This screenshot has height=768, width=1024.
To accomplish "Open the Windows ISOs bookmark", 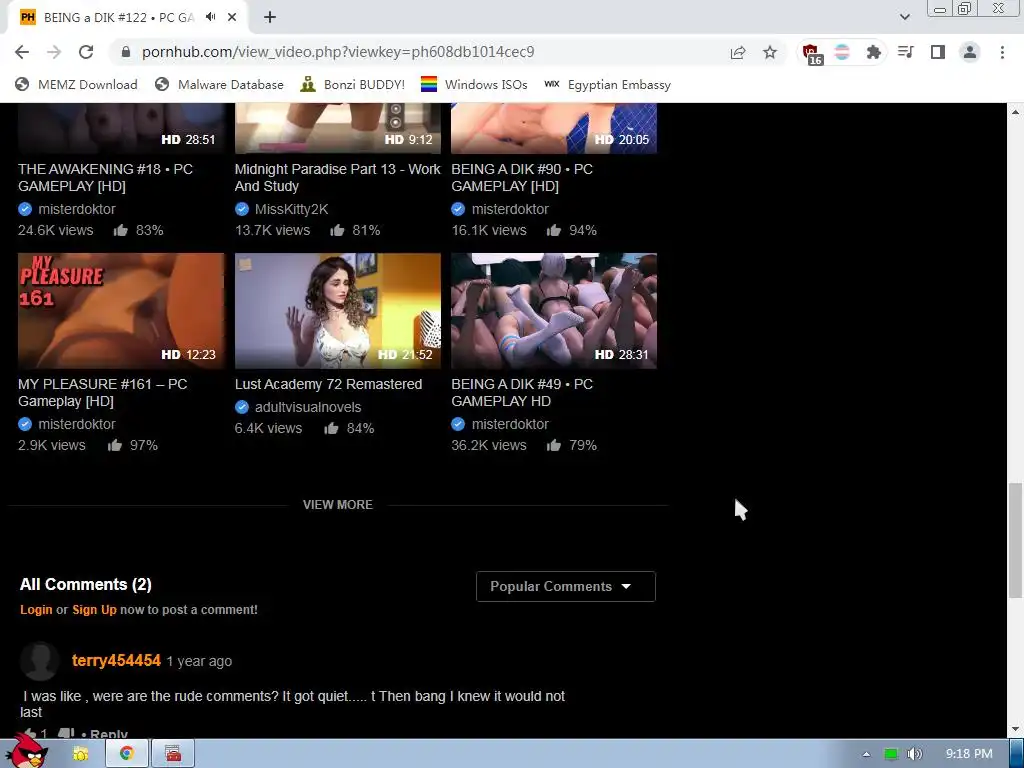I will coord(474,84).
